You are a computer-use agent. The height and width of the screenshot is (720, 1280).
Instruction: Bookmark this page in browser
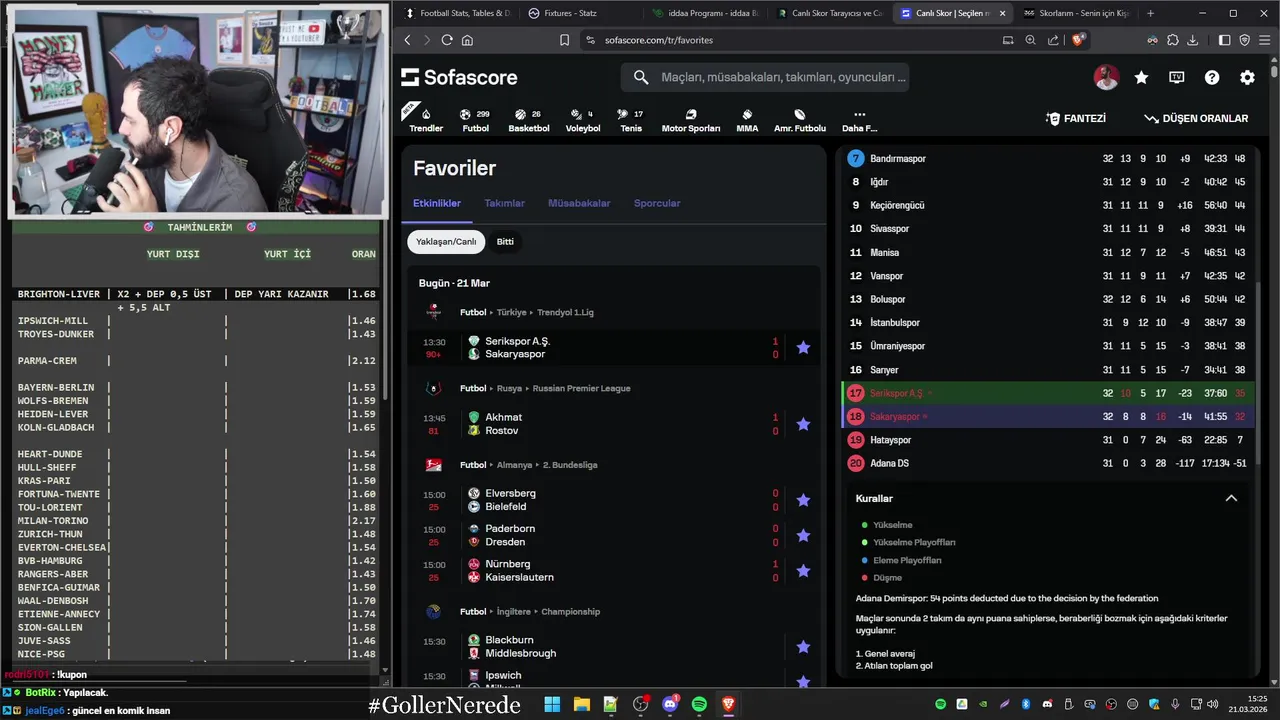(x=564, y=40)
